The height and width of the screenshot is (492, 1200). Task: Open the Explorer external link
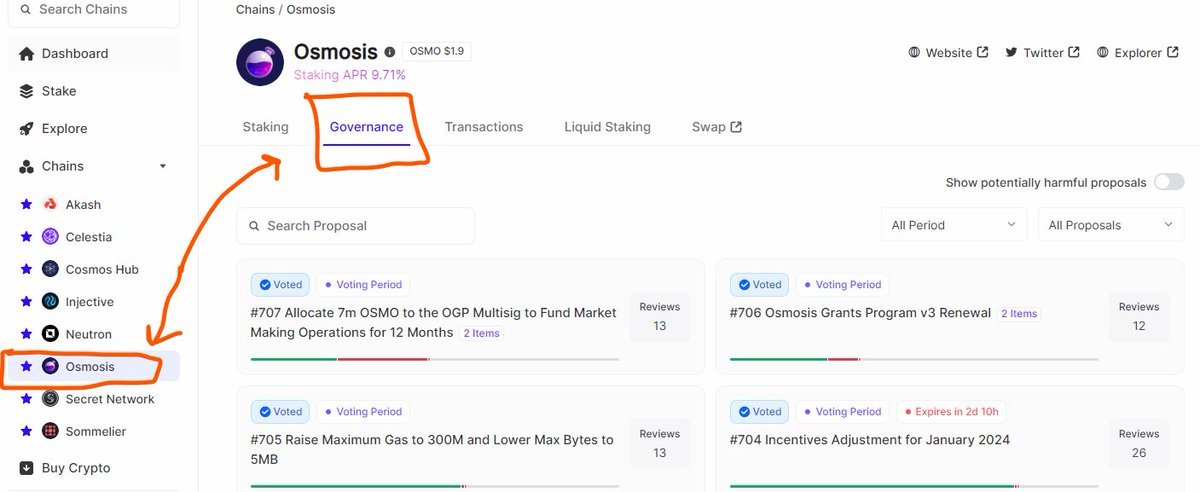pos(1138,52)
